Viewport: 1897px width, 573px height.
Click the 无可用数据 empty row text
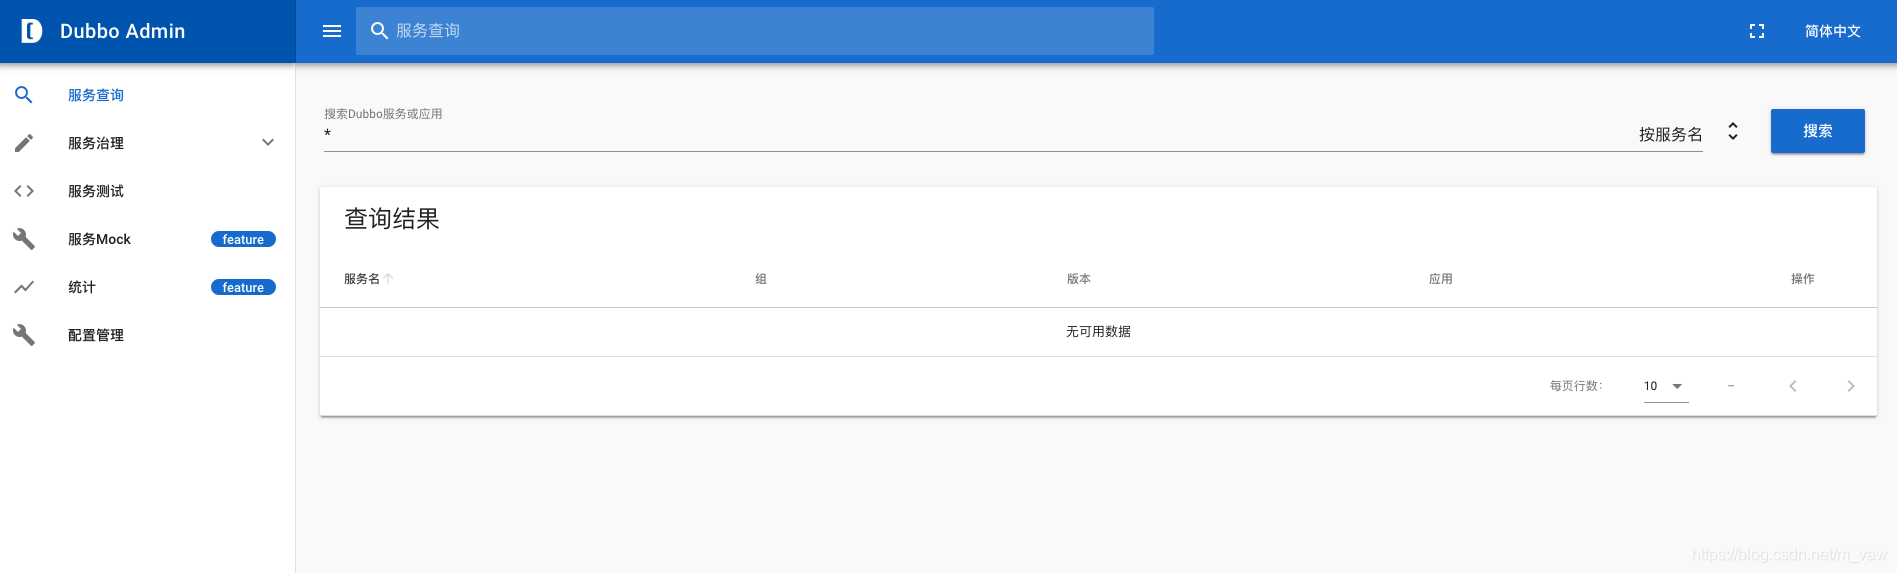point(1098,332)
